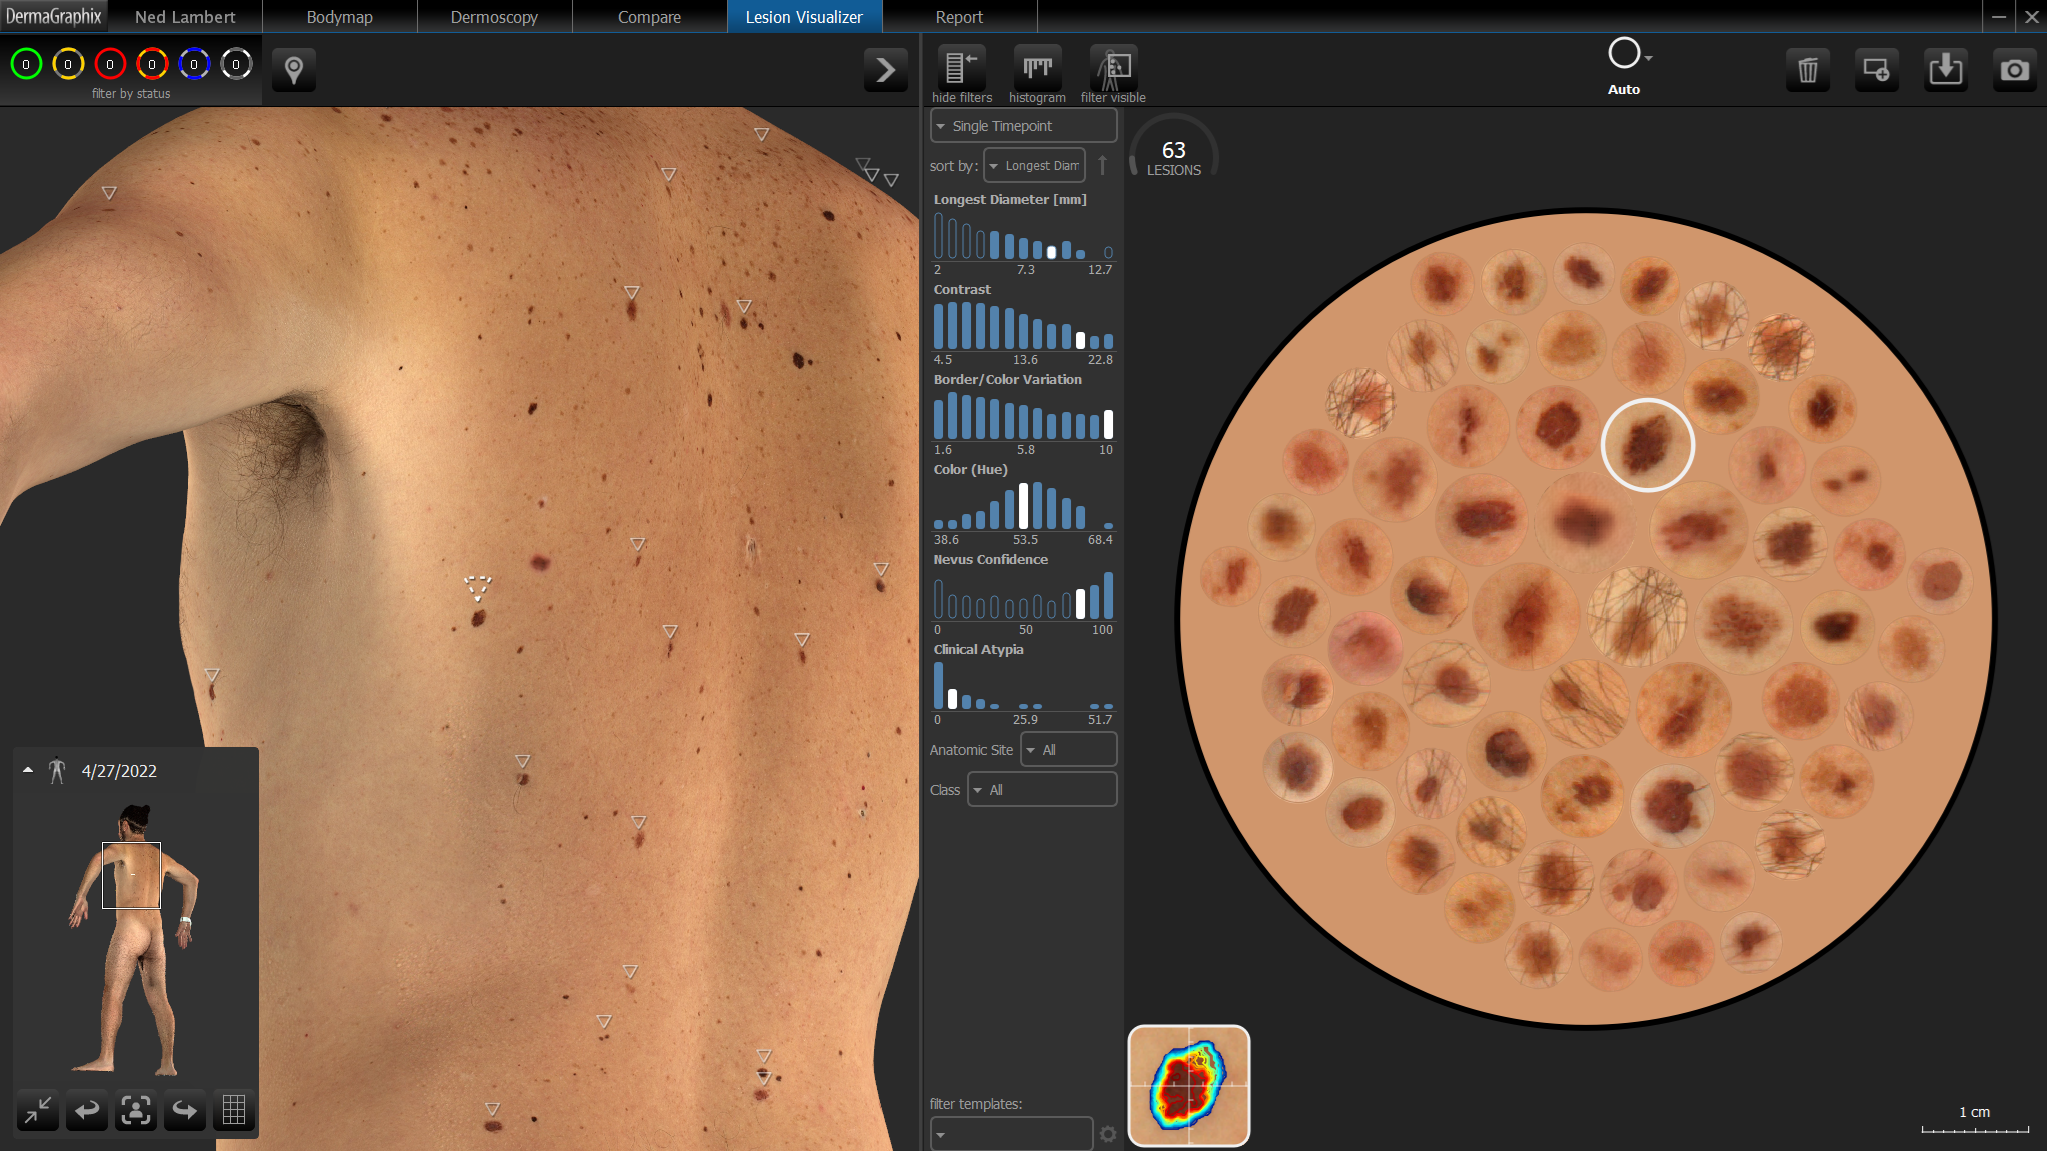The width and height of the screenshot is (2047, 1151).
Task: Click the location pin marker icon
Action: [294, 70]
